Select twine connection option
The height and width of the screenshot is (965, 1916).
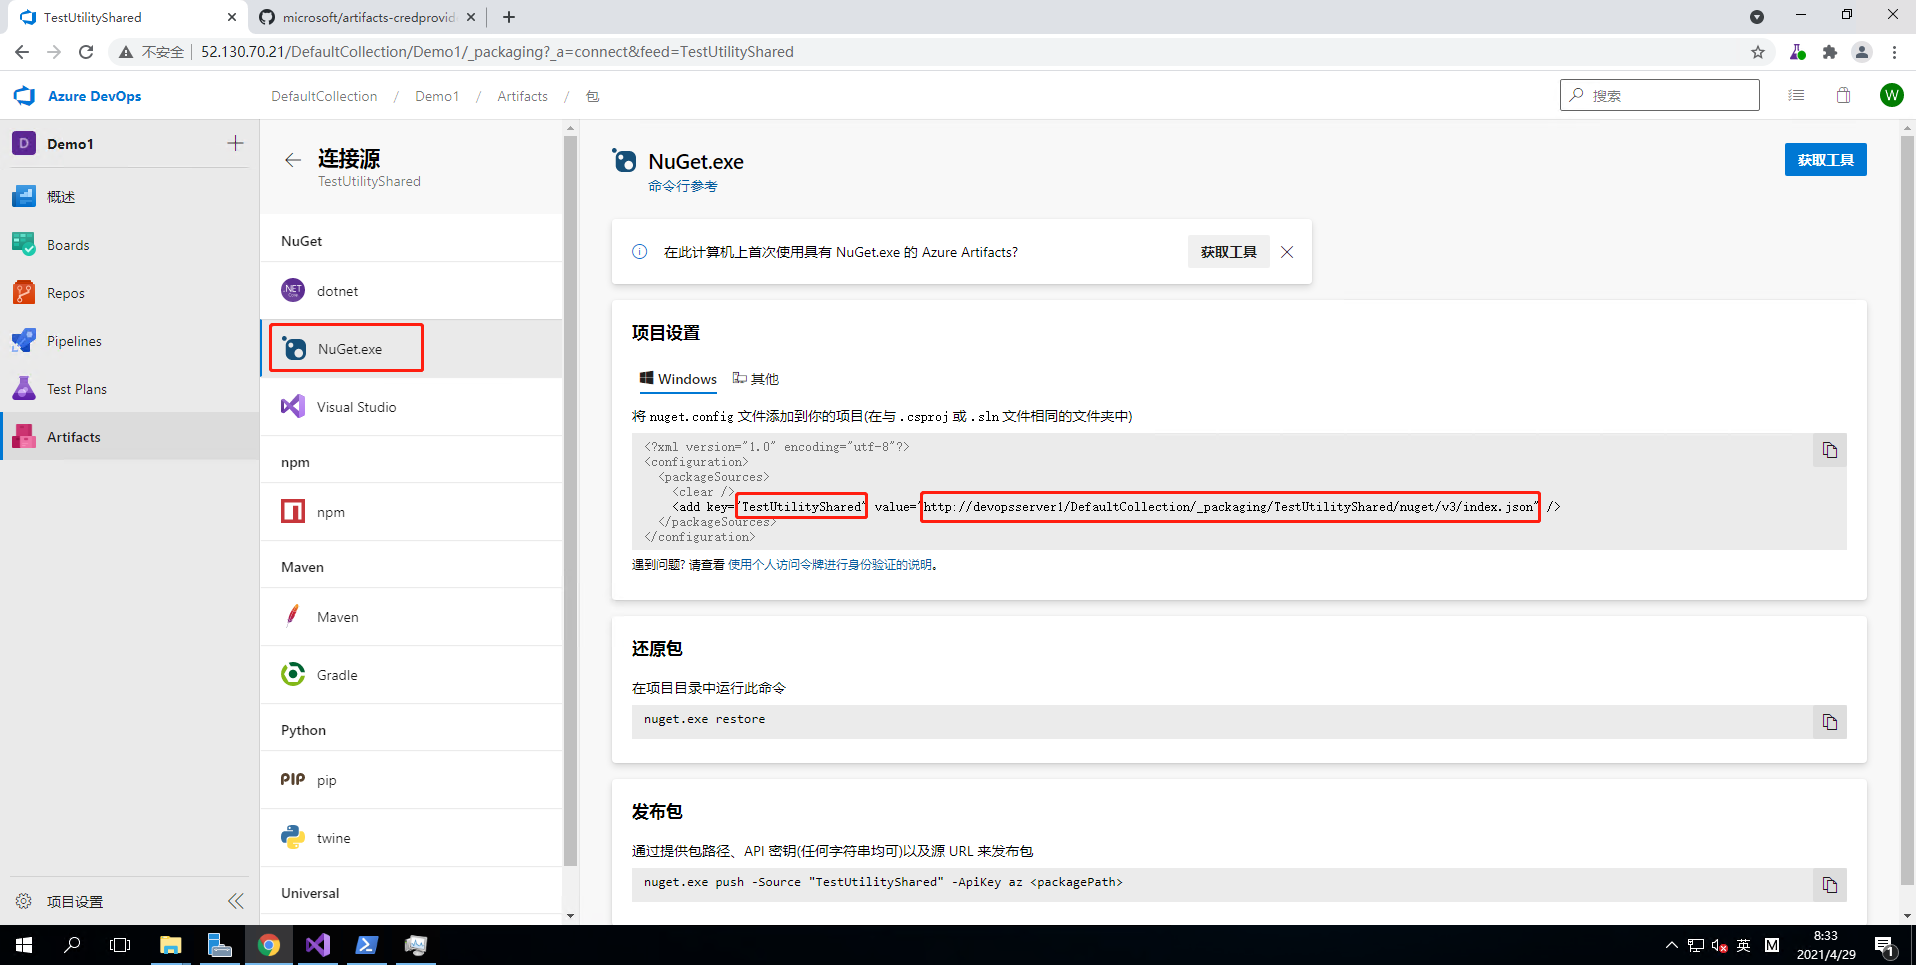[411, 838]
